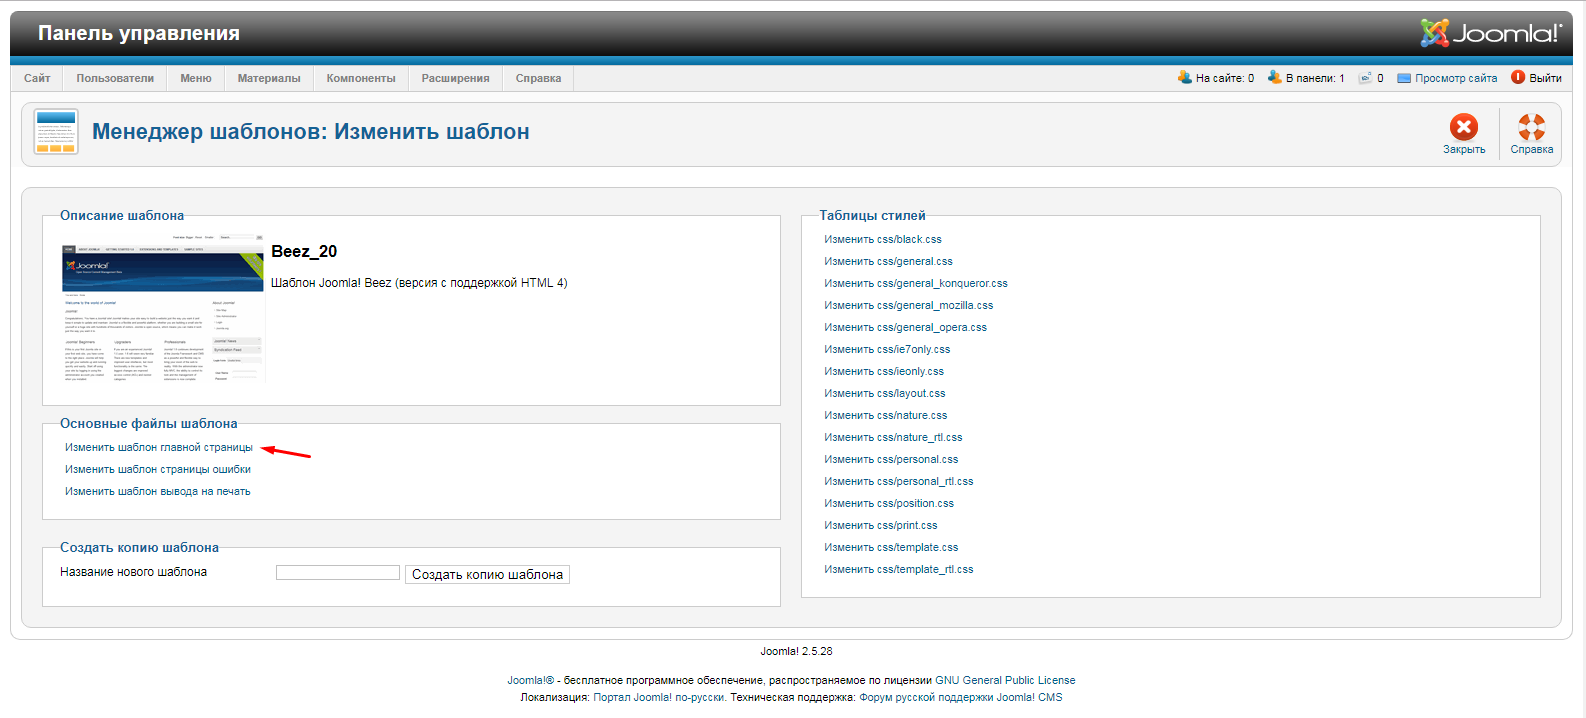Click the Joomla! logo in header
1586x718 pixels.
click(x=1490, y=33)
